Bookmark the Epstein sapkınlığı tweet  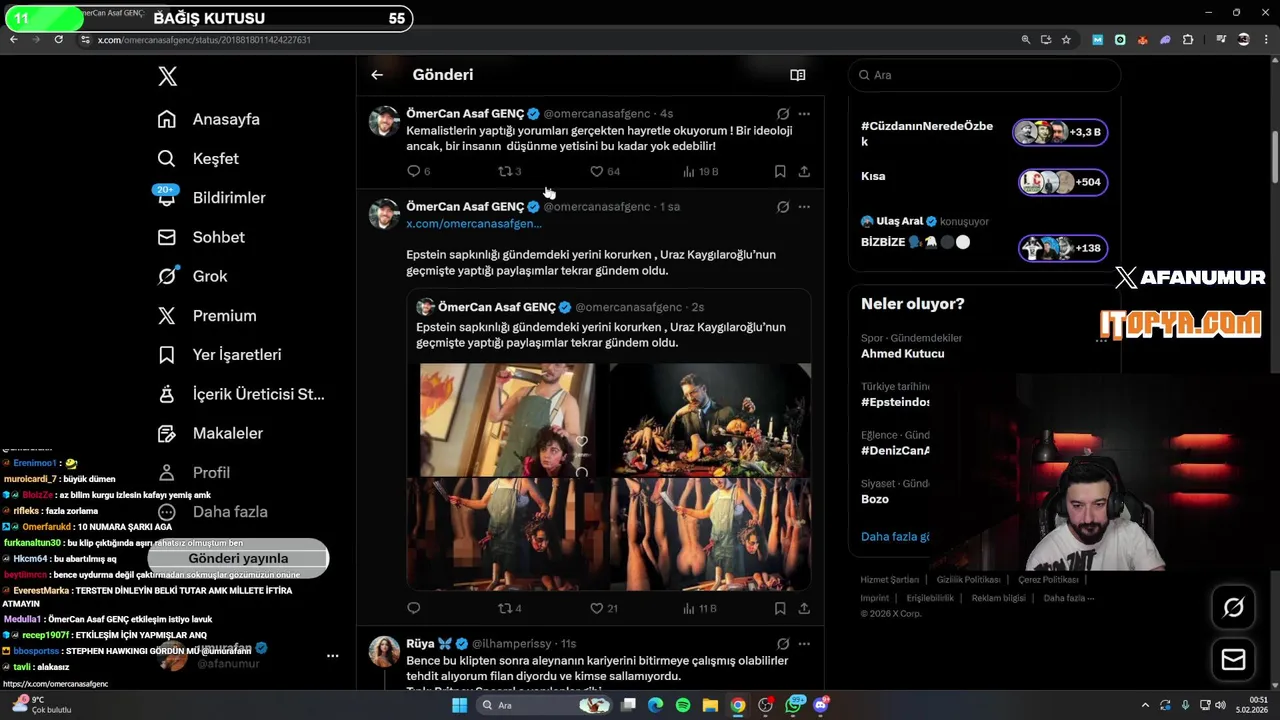[780, 608]
